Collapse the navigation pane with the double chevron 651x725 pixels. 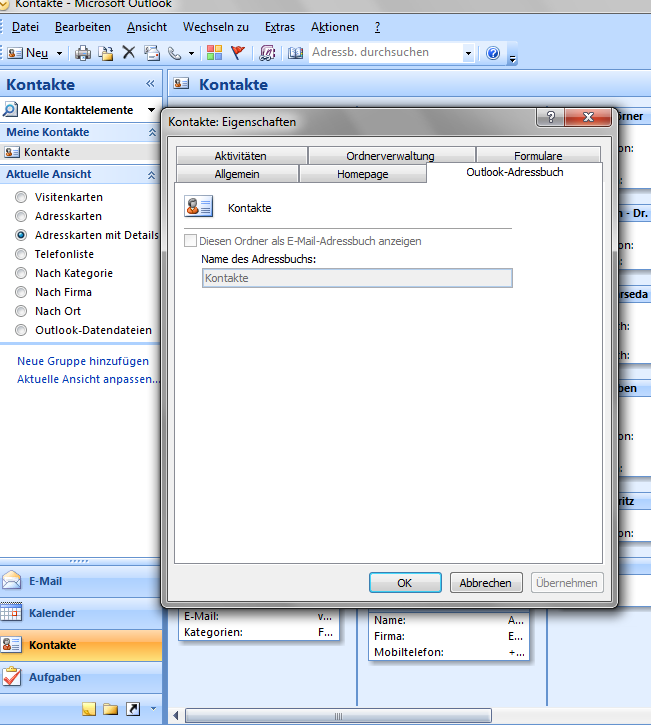click(150, 84)
